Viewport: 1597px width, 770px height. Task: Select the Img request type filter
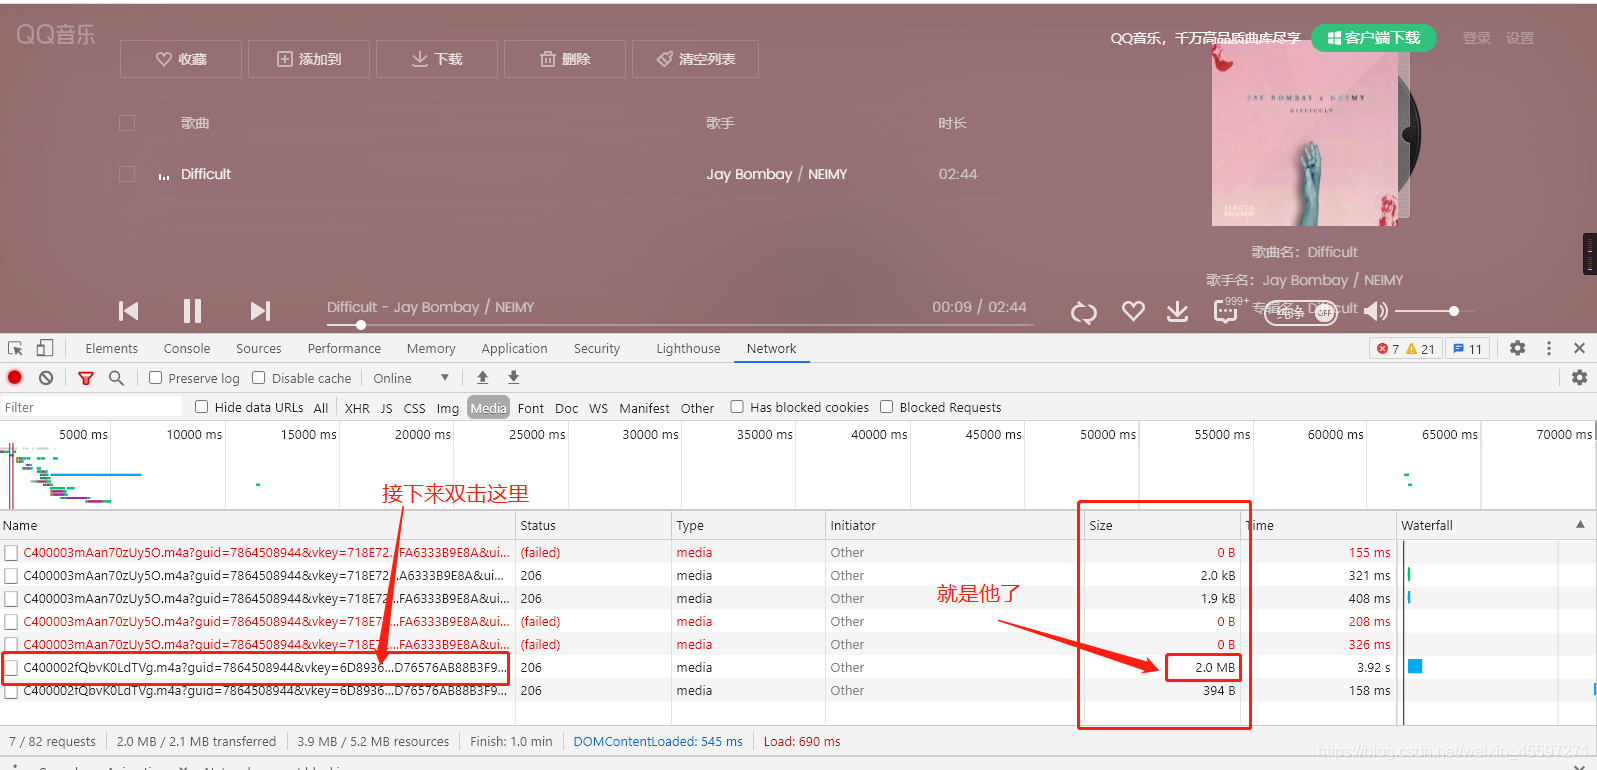click(447, 408)
